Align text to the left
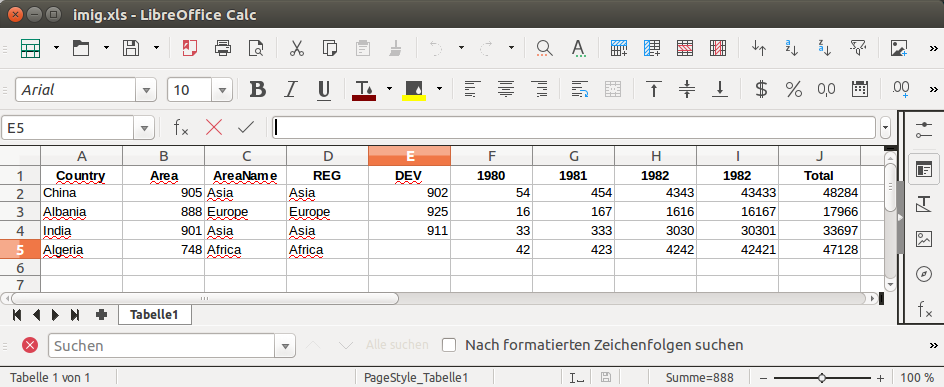Viewport: 944px width, 387px height. coord(473,90)
